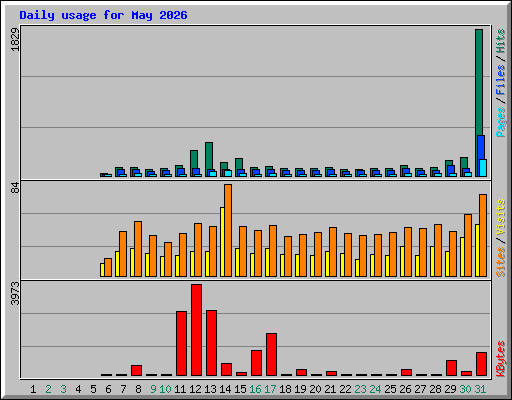Click the red KBytes bar for day 11
Viewport: 512px width, 400px height.
click(181, 344)
